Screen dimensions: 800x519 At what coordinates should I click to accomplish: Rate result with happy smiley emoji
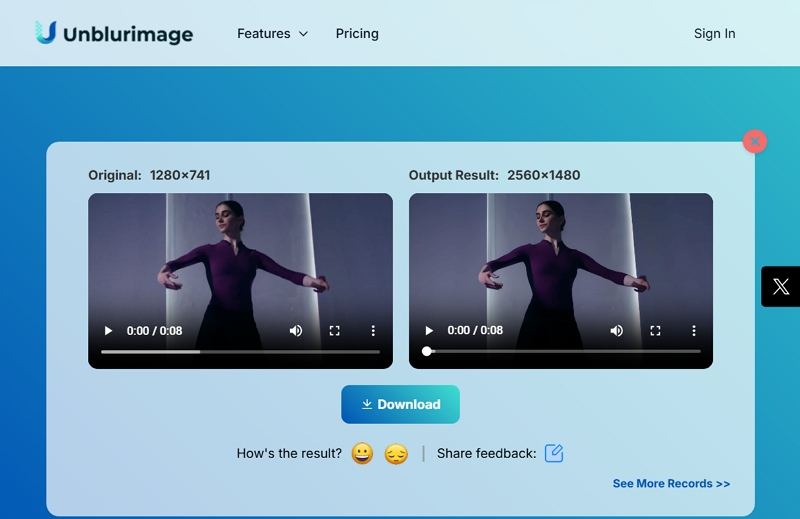pos(362,454)
